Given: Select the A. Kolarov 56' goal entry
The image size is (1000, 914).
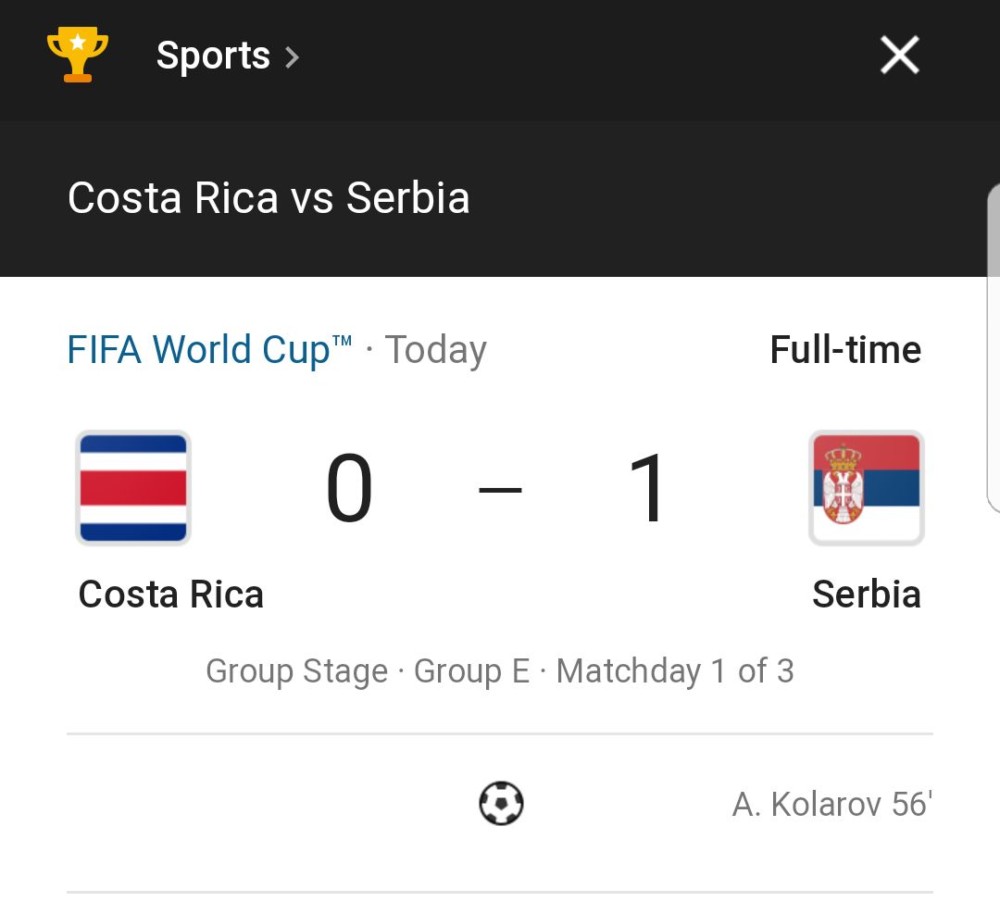Looking at the screenshot, I should 832,804.
